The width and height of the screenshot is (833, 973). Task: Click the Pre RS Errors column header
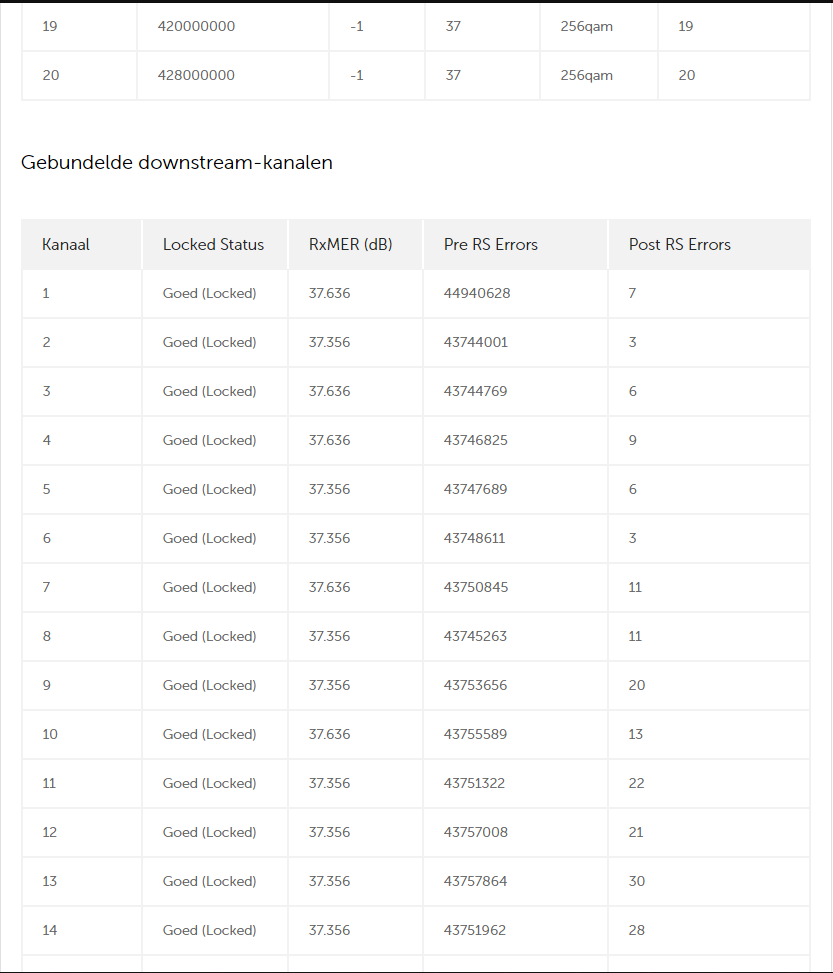490,244
